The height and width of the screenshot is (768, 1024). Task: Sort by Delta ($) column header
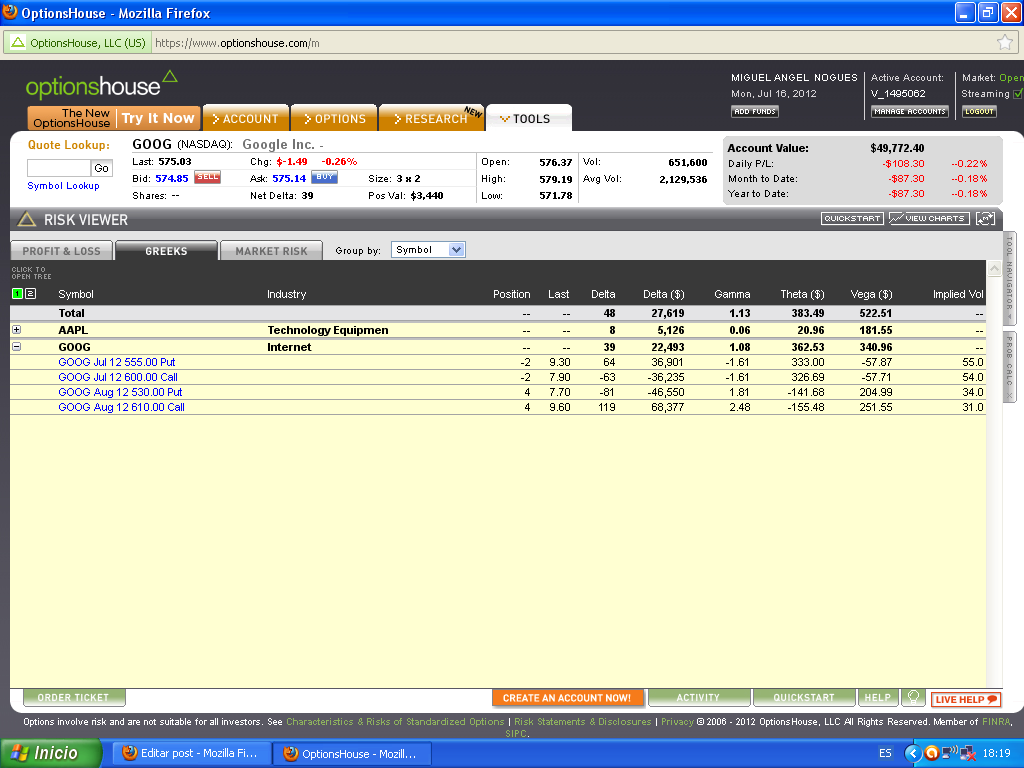tap(664, 294)
